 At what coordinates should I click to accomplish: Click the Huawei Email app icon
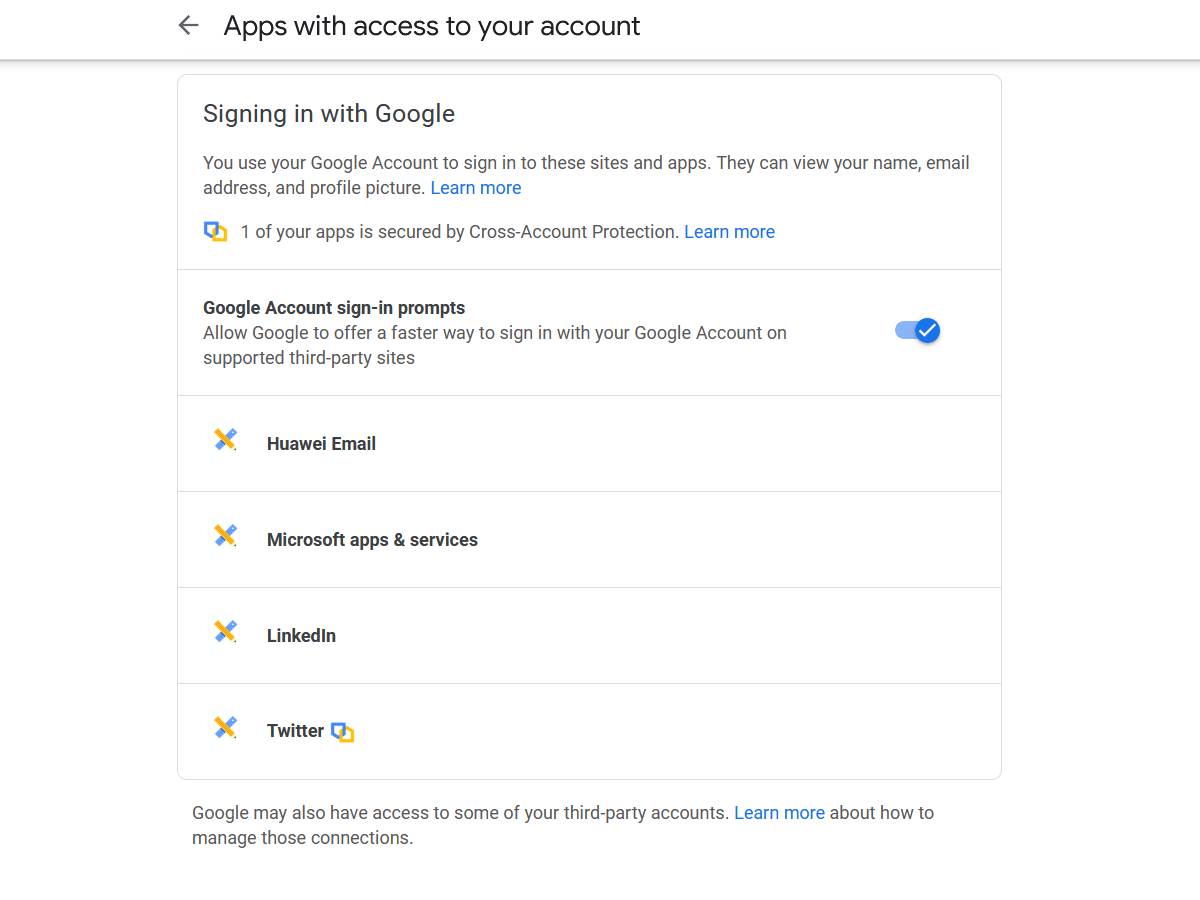click(224, 439)
